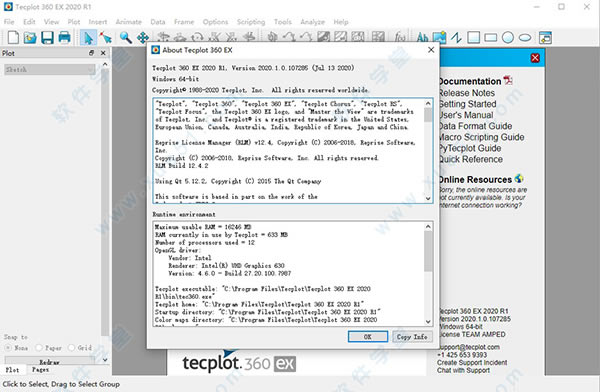Activate the Adjustor tool with red dot
The image size is (600, 392).
tap(106, 38)
